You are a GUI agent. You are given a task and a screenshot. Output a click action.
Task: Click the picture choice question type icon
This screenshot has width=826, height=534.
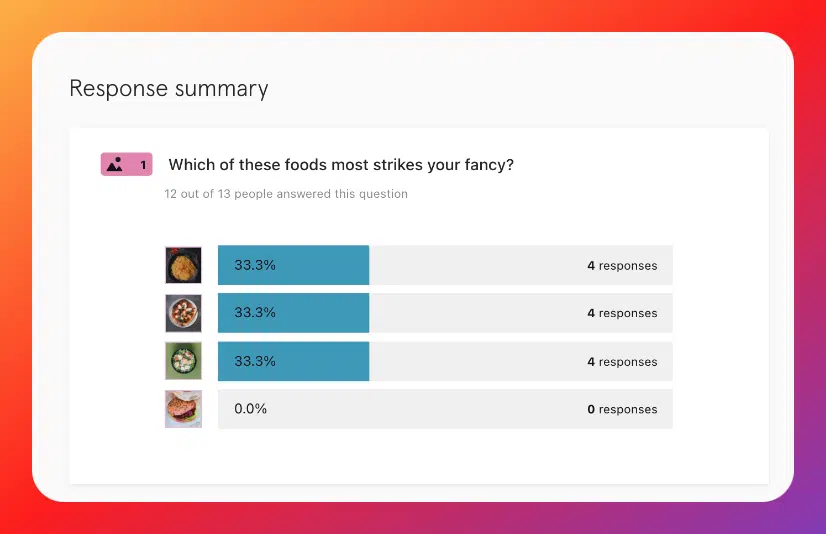click(x=115, y=165)
